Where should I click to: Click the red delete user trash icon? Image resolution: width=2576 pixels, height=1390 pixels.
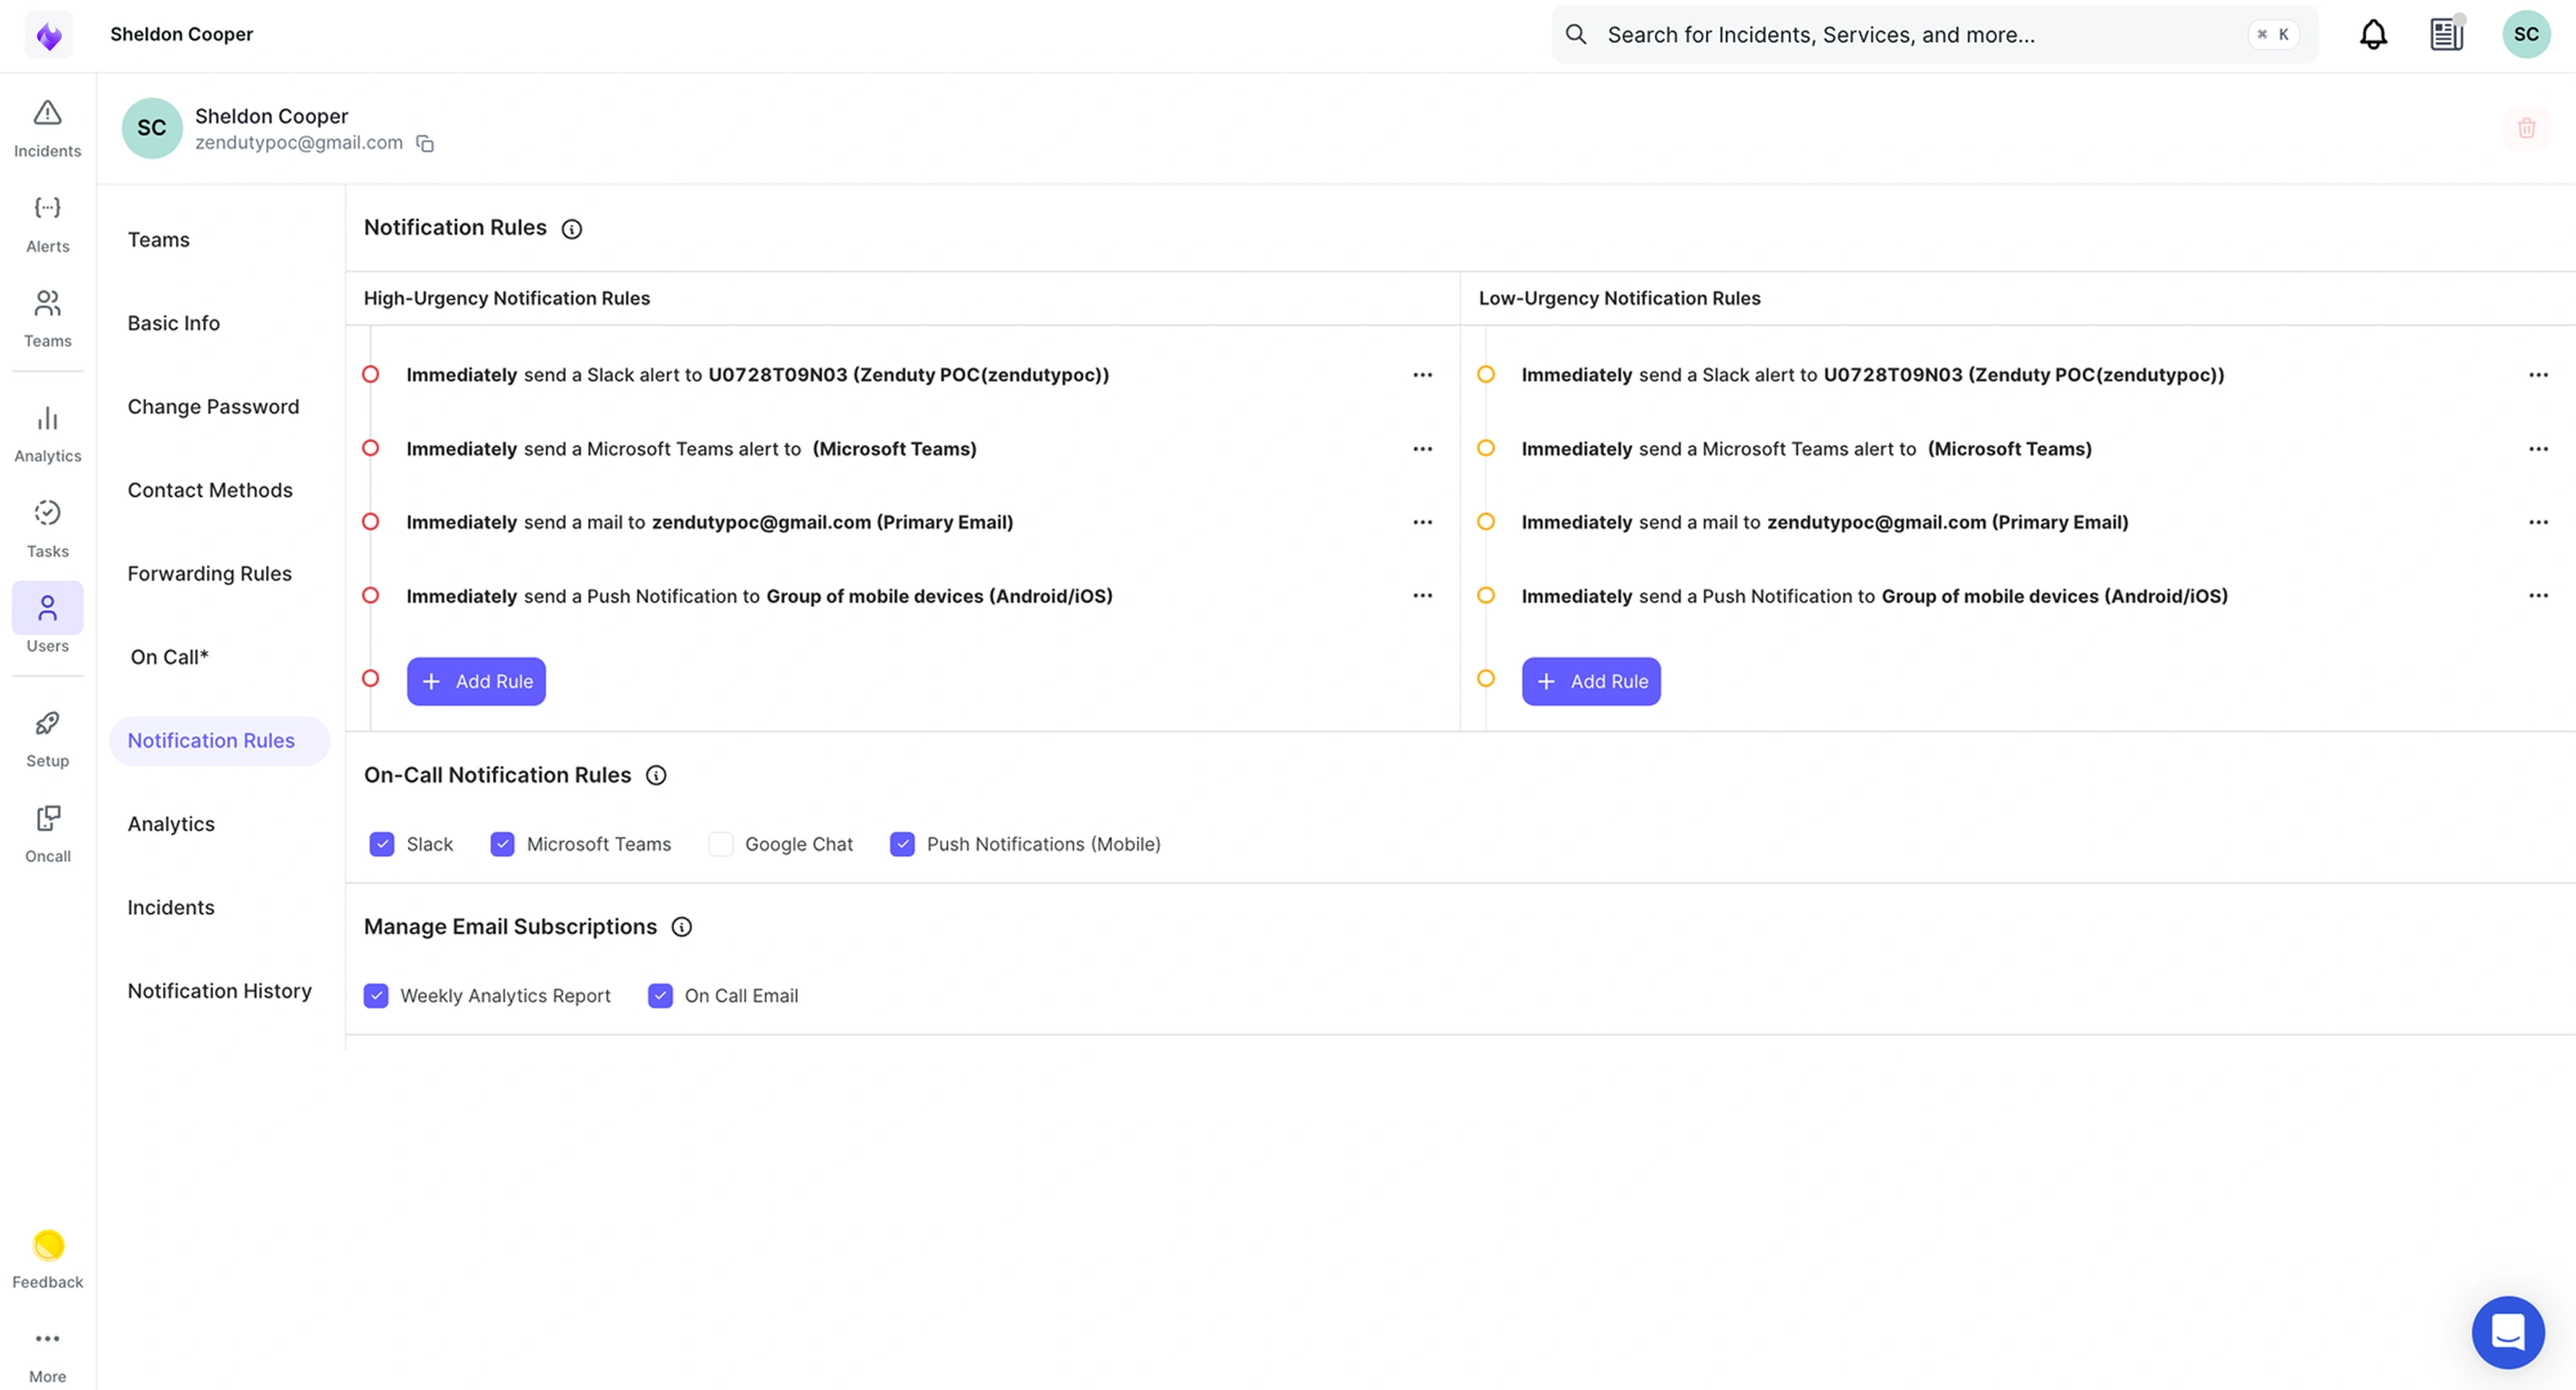[x=2525, y=128]
